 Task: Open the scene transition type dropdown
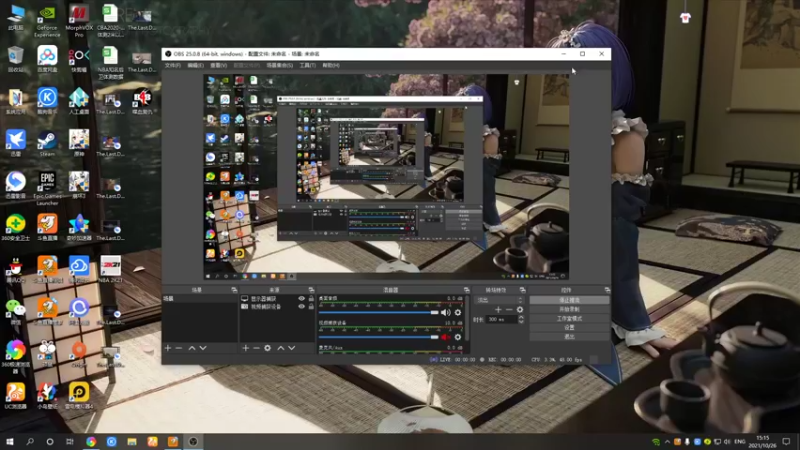pyautogui.click(x=499, y=300)
